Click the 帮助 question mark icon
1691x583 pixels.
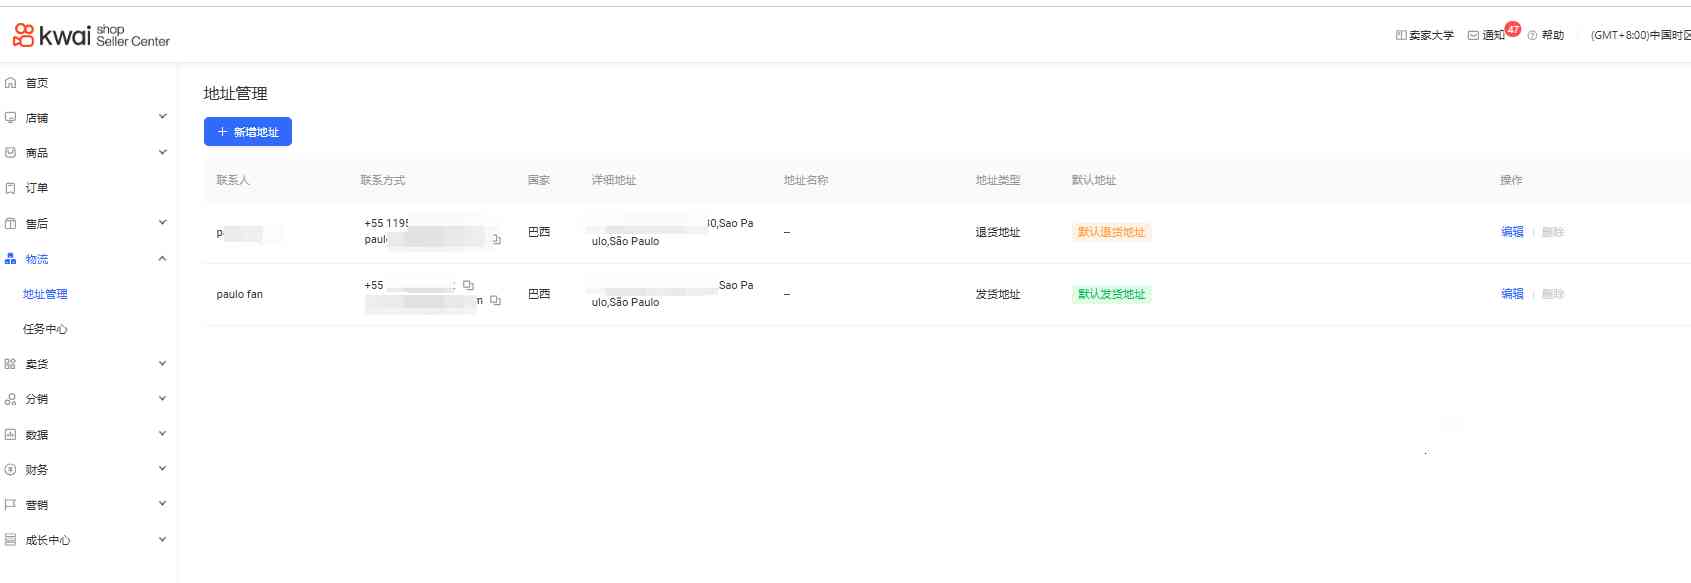(1532, 35)
